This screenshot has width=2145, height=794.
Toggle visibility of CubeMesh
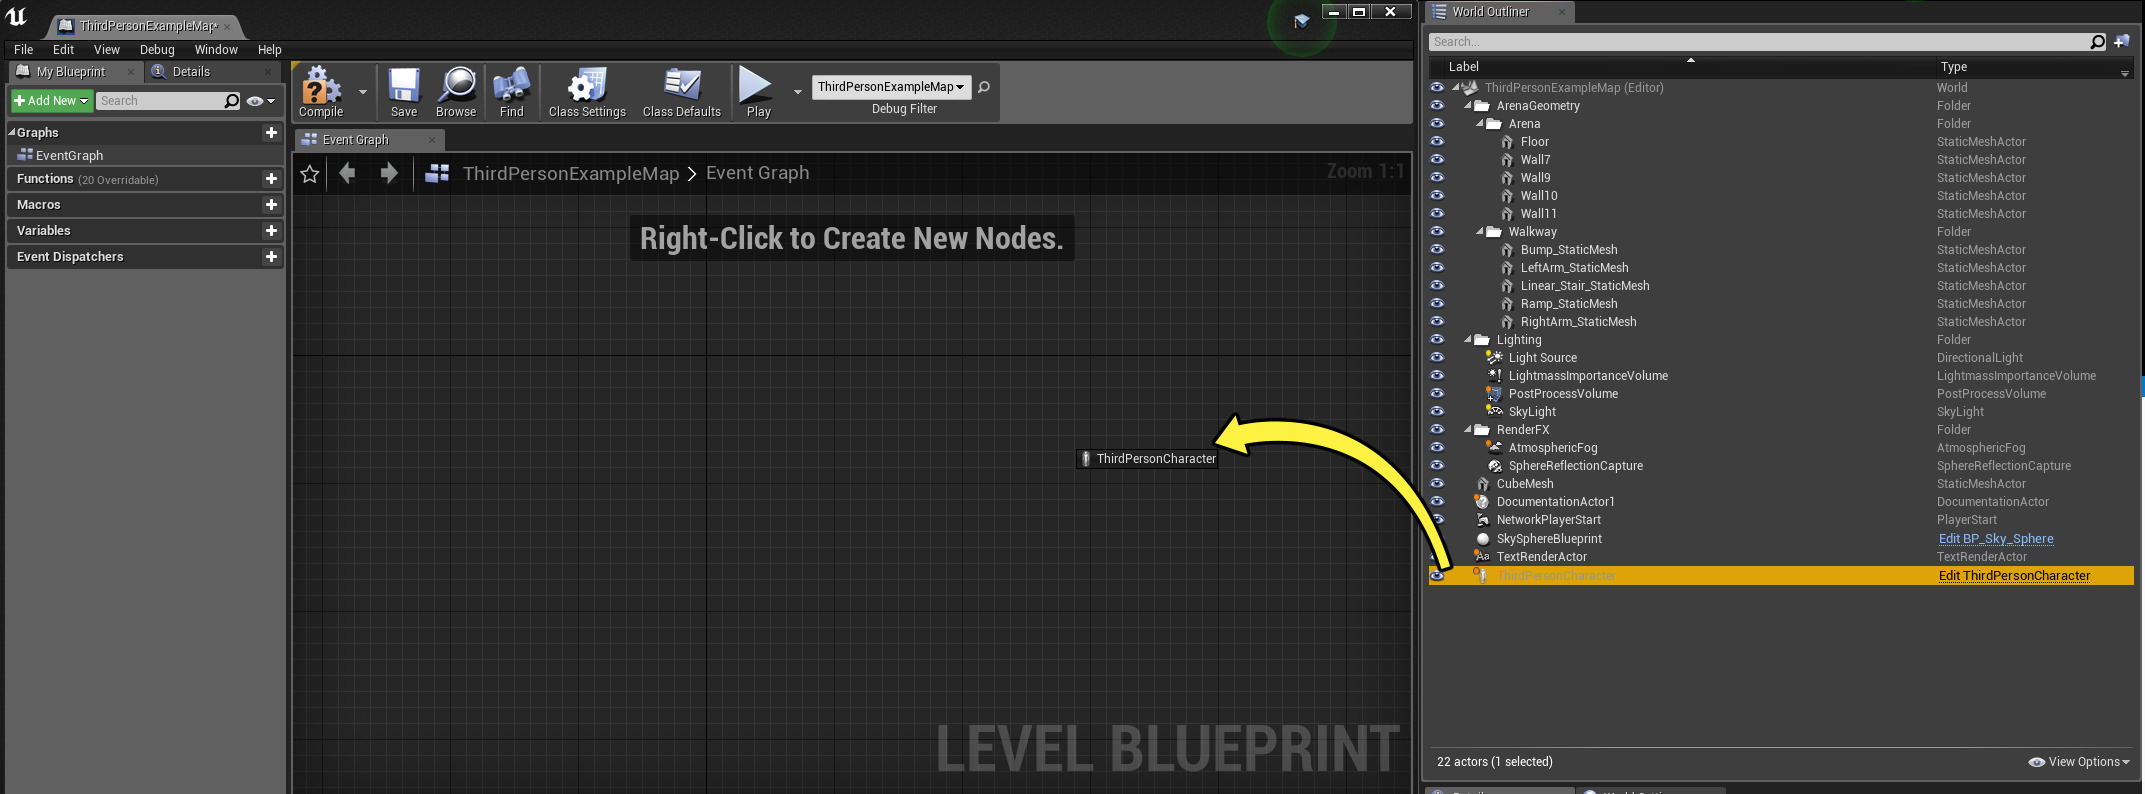[x=1437, y=484]
